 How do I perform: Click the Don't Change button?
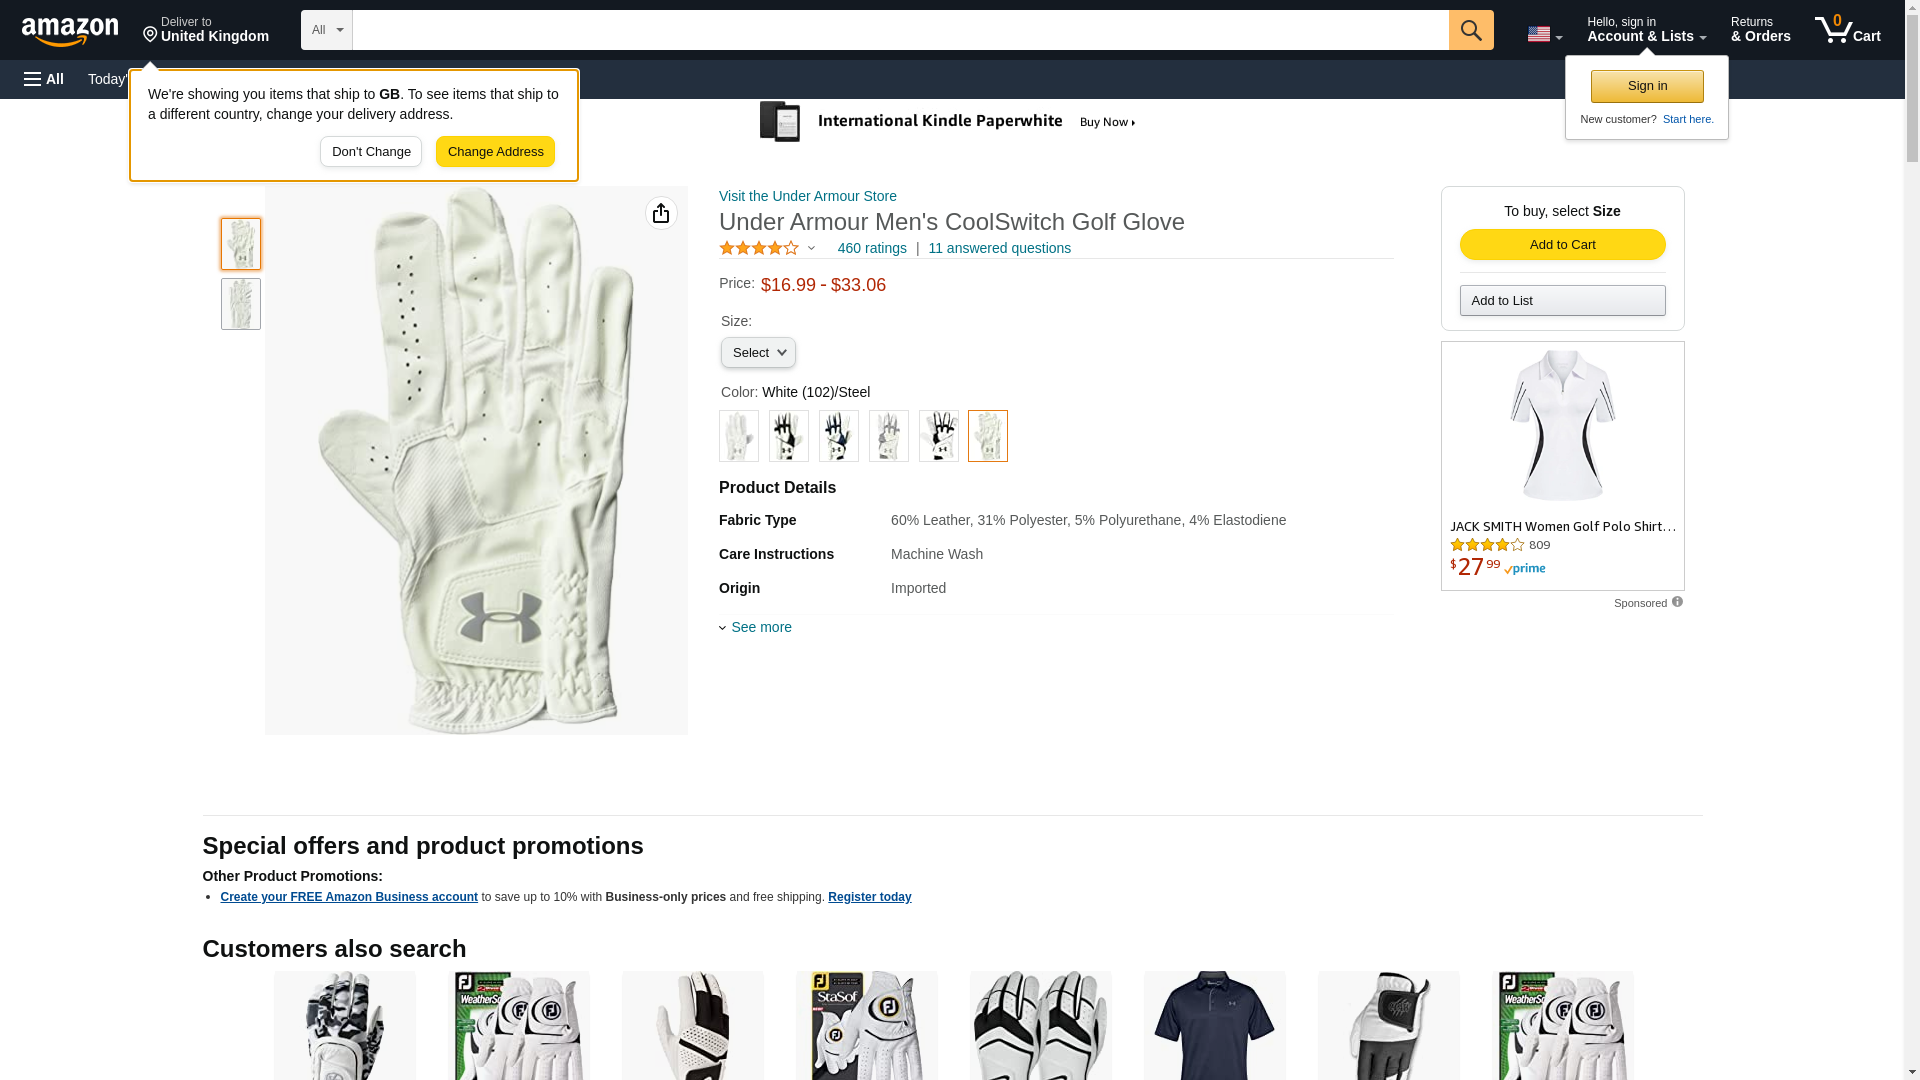(371, 152)
